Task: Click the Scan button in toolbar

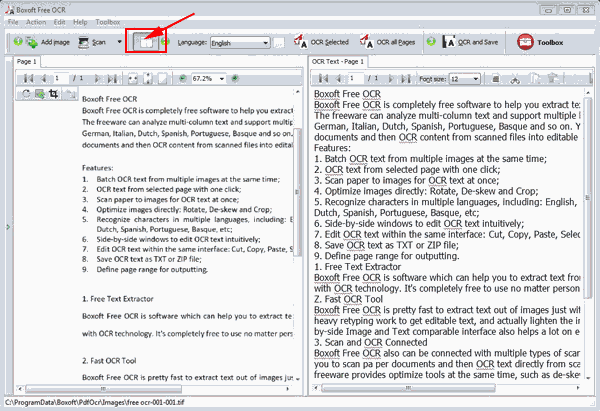Action: [x=92, y=42]
